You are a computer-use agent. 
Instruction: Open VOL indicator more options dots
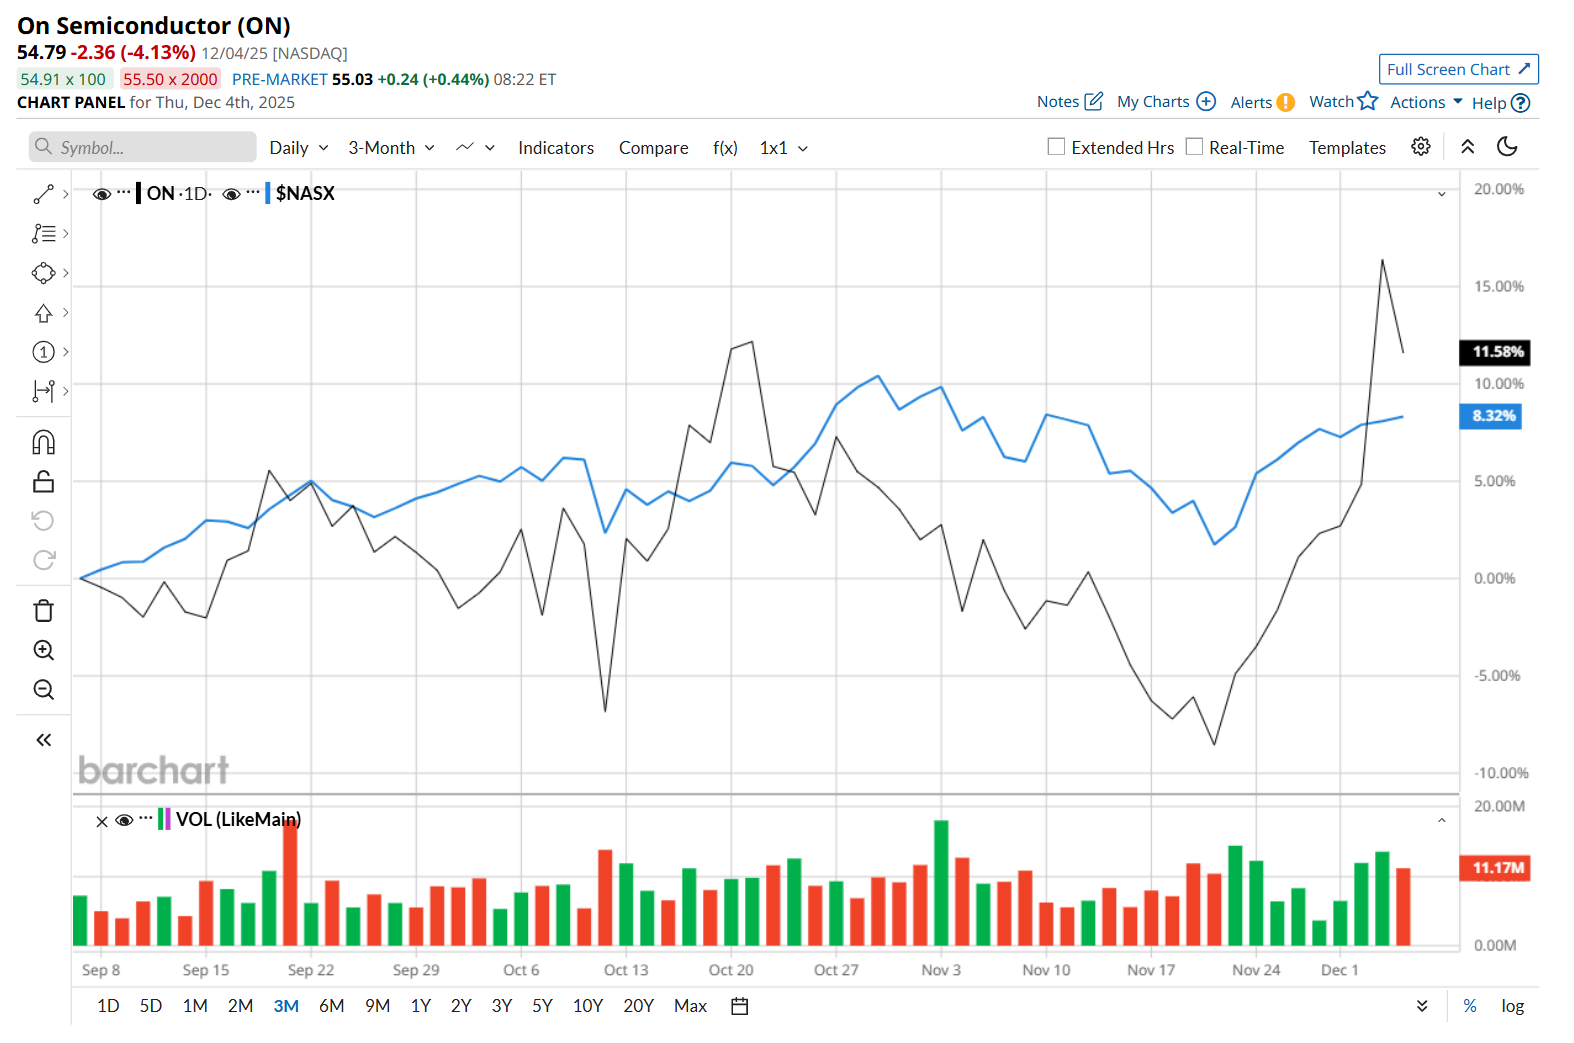coord(146,818)
